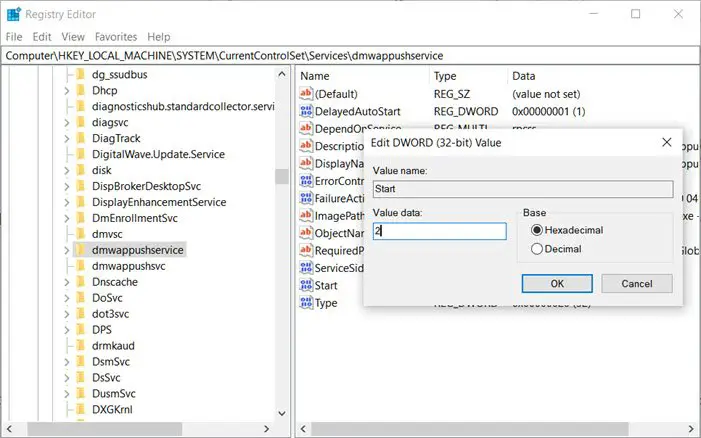This screenshot has width=701, height=438.
Task: Expand the disk key
Action: pos(67,171)
